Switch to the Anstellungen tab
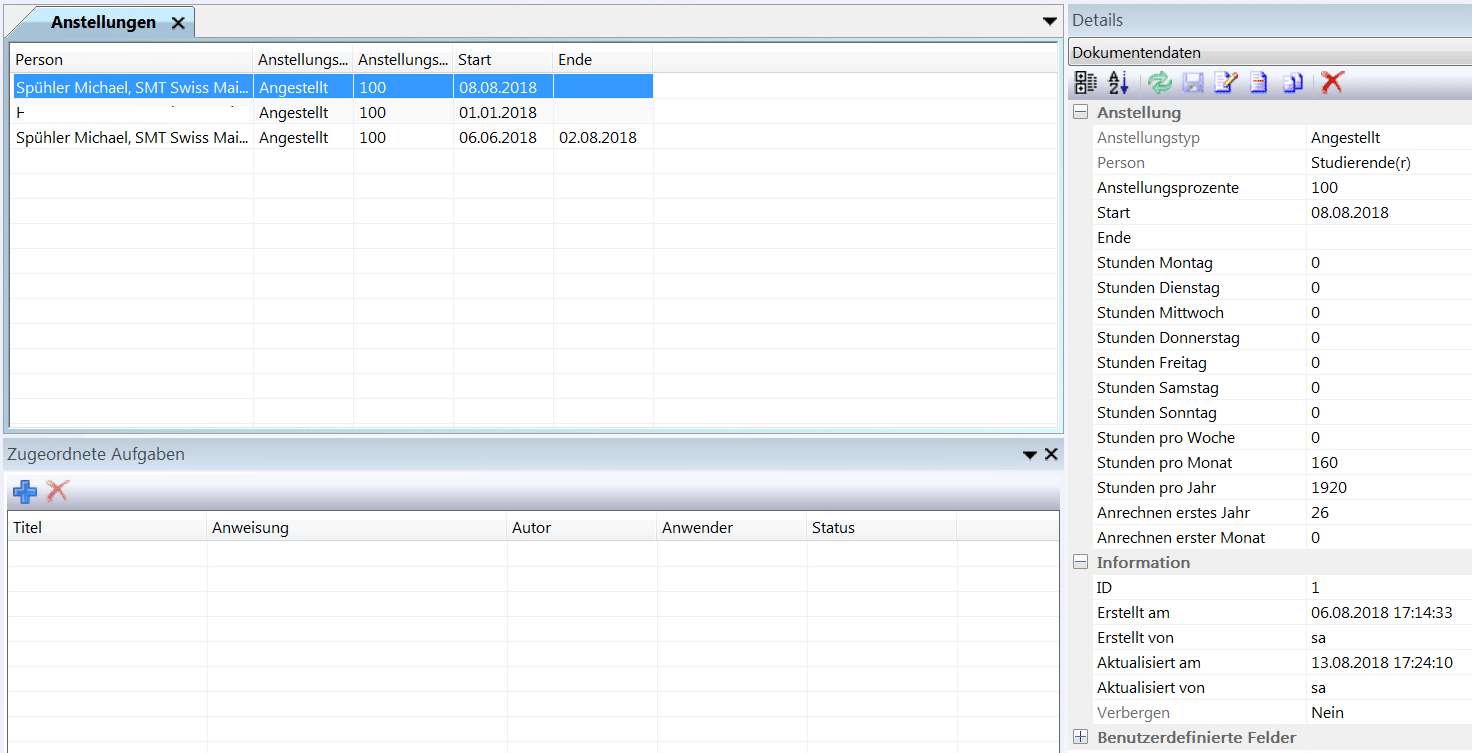Image resolution: width=1472 pixels, height=753 pixels. [x=103, y=22]
